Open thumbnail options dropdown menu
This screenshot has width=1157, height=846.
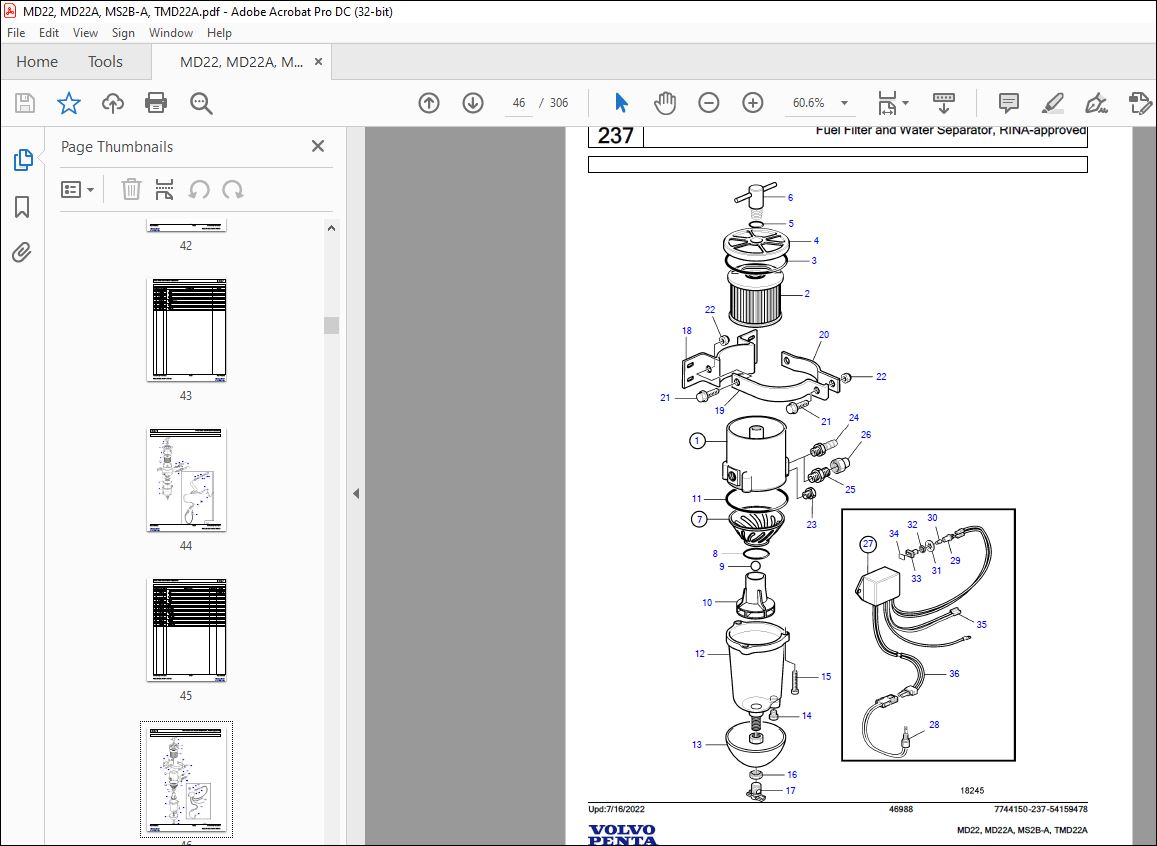77,190
